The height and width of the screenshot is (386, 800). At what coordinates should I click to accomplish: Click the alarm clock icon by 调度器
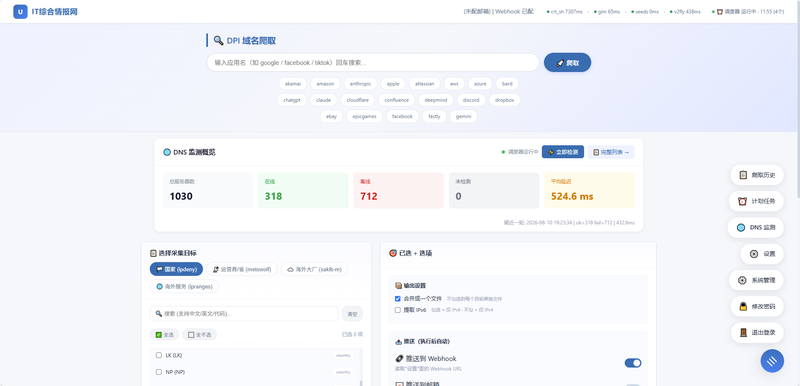[720, 12]
